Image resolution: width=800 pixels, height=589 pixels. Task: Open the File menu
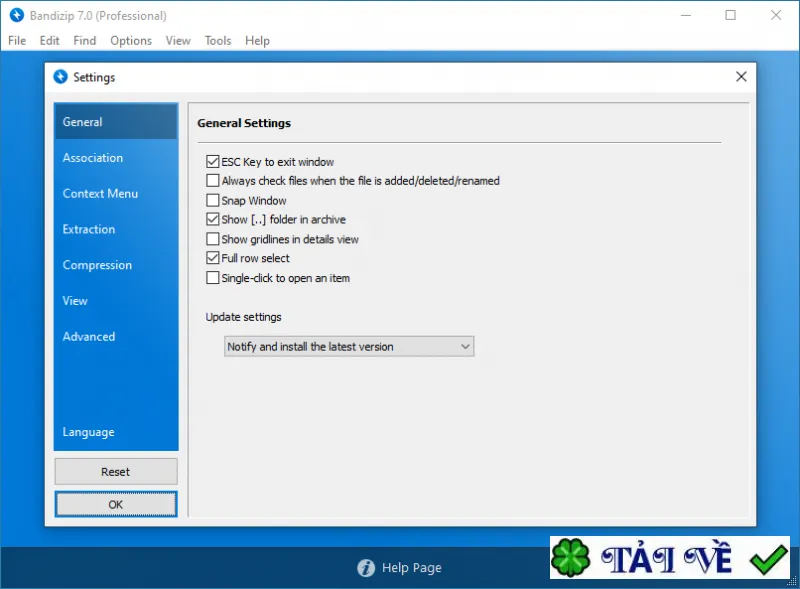coord(17,40)
